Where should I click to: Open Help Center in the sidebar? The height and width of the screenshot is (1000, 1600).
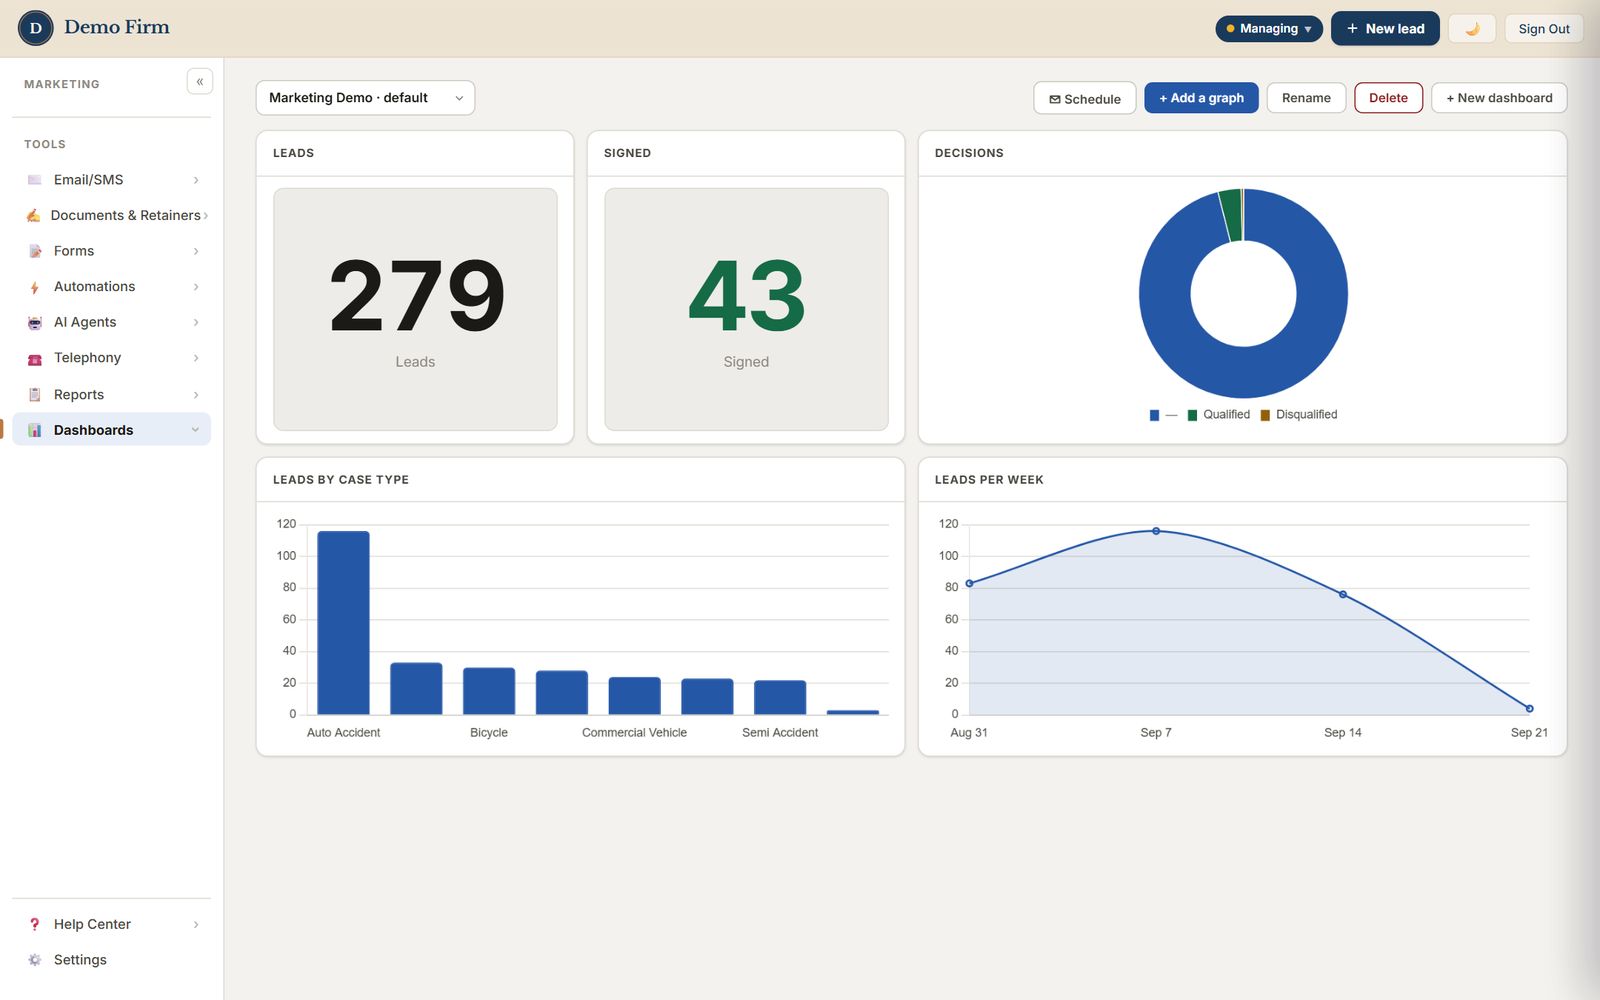(112, 924)
